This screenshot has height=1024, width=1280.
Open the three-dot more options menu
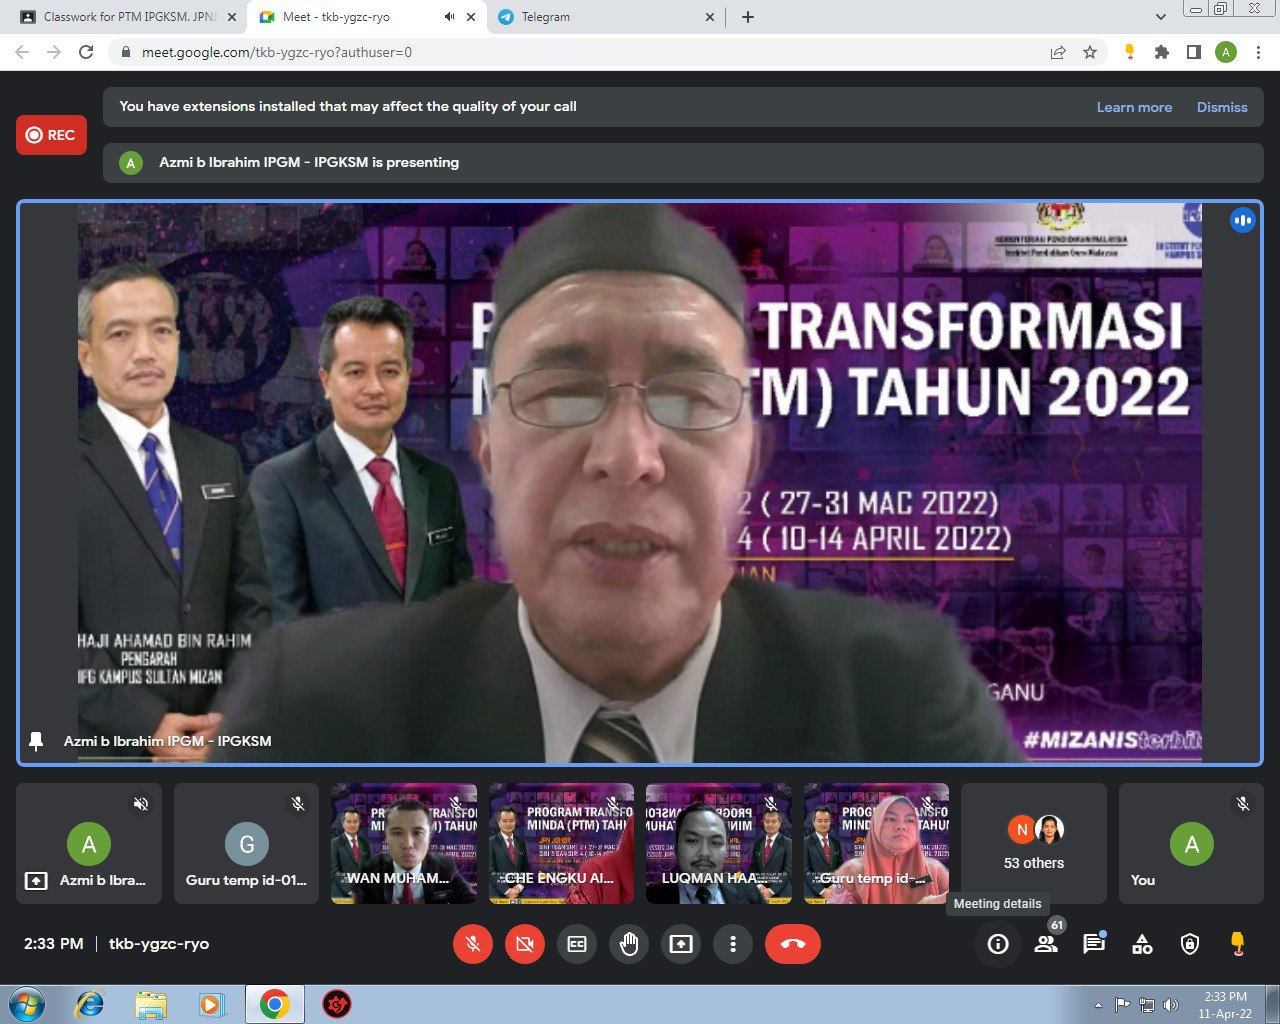(x=733, y=944)
